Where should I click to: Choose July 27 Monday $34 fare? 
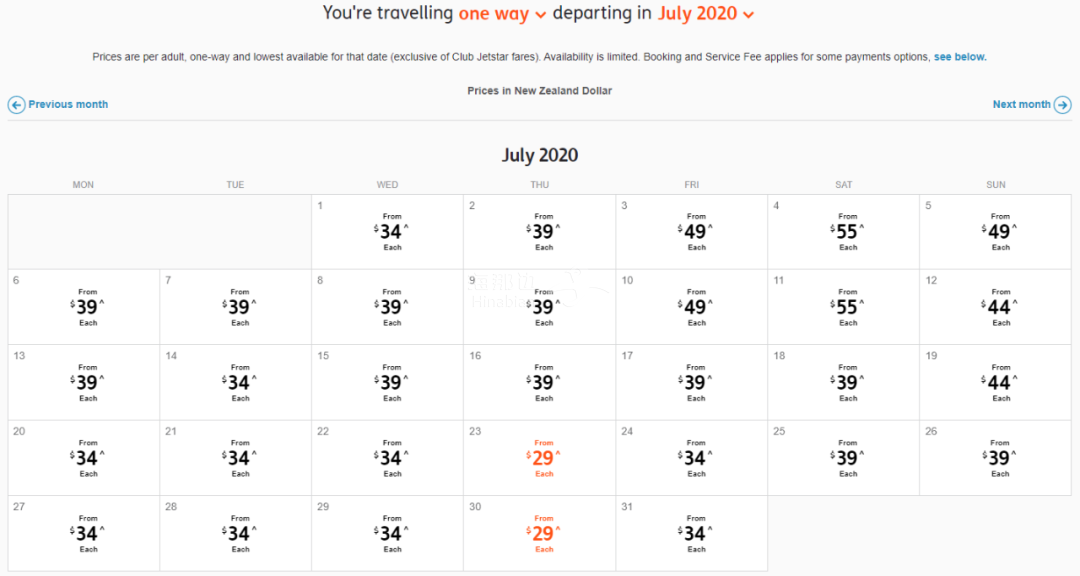(83, 533)
